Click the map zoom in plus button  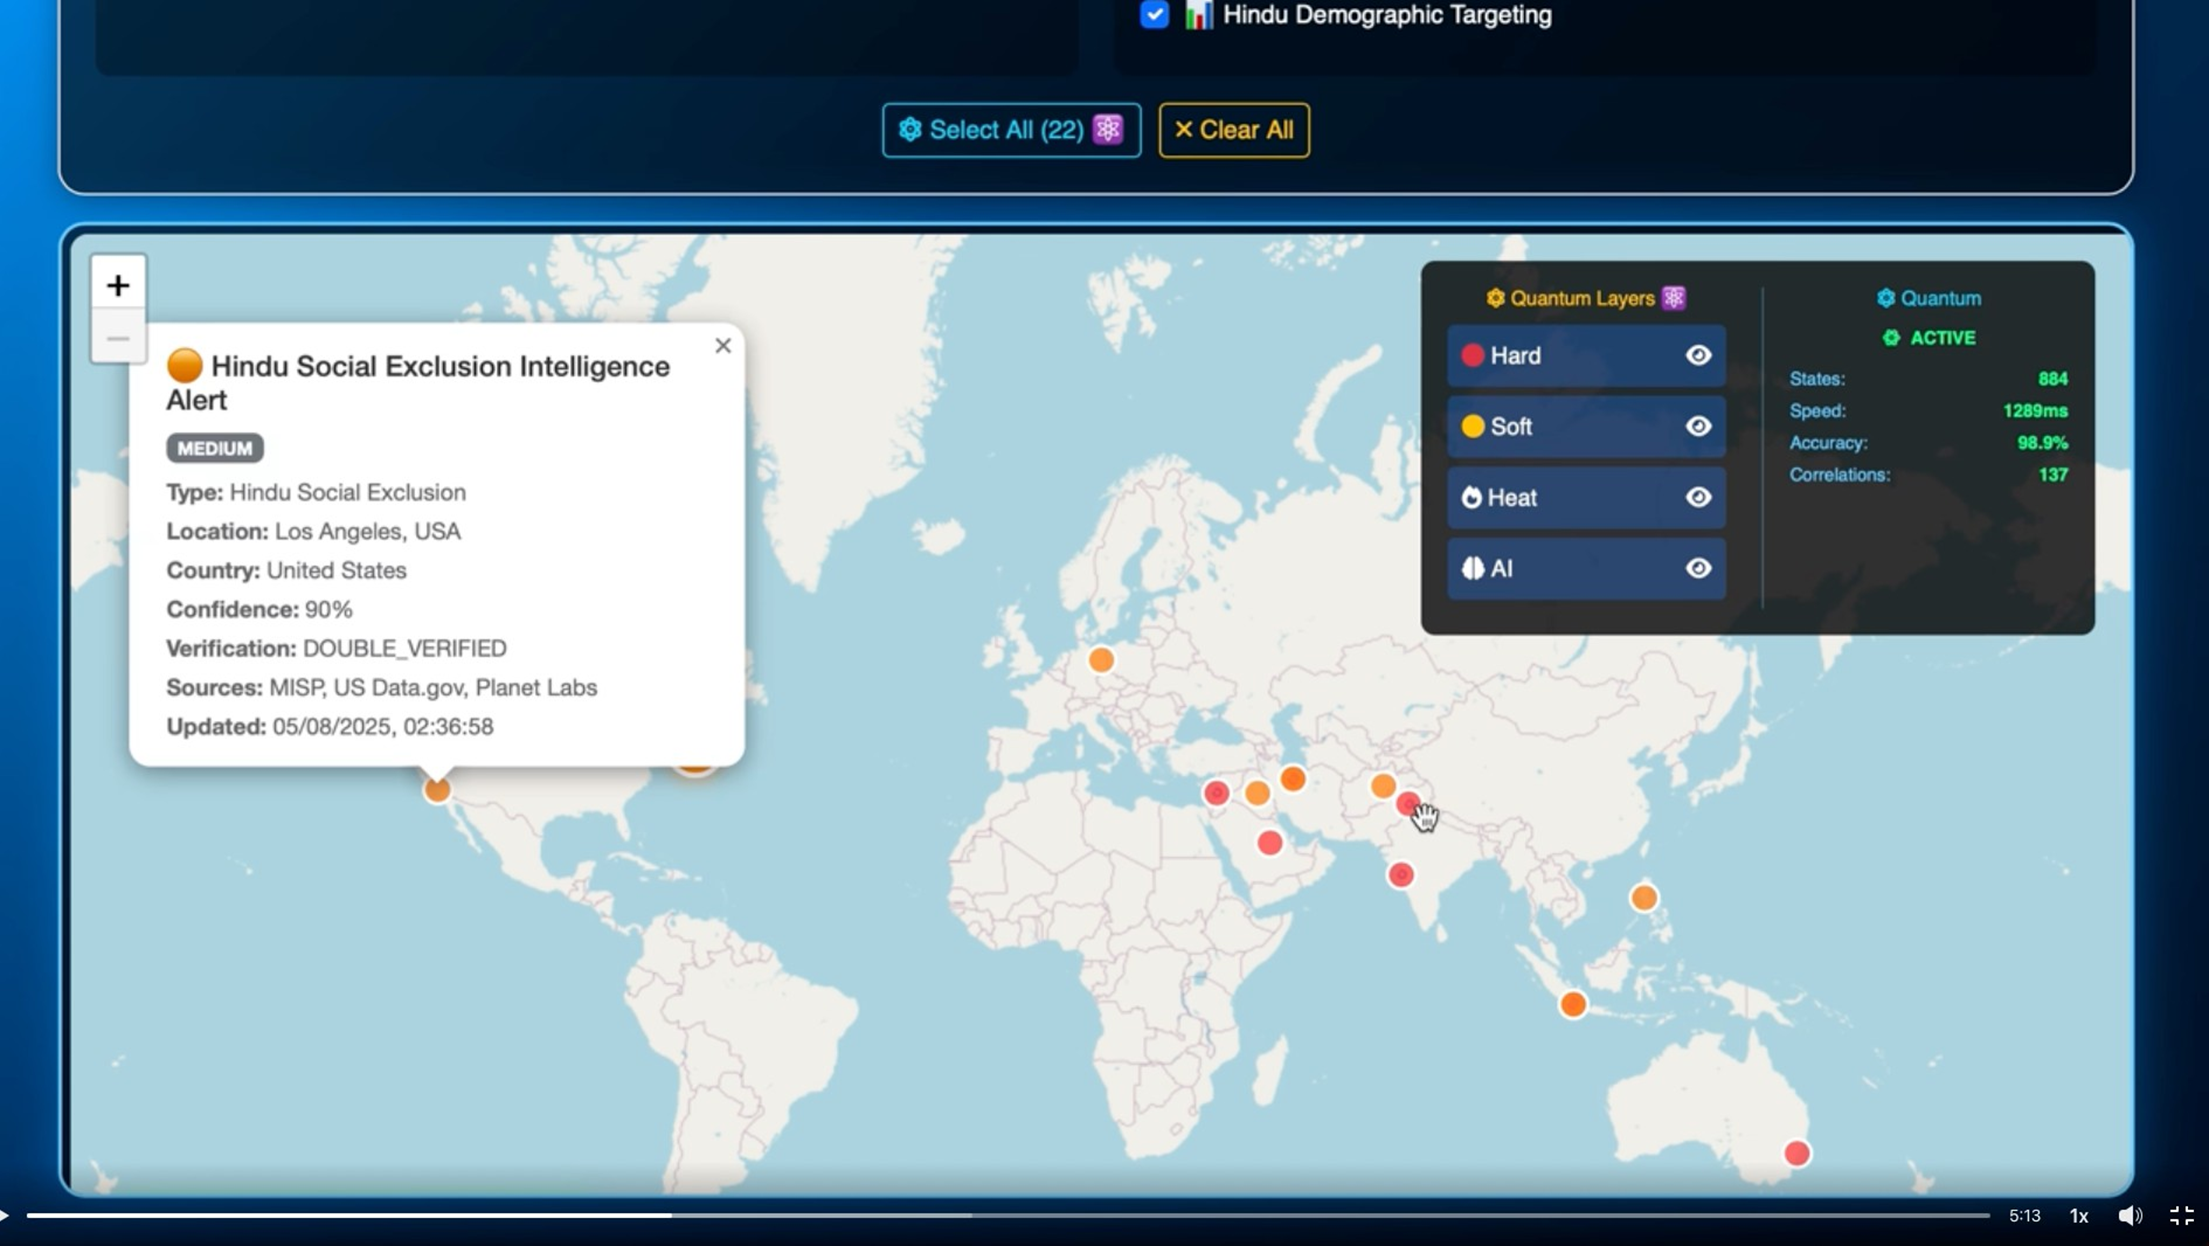pos(118,285)
